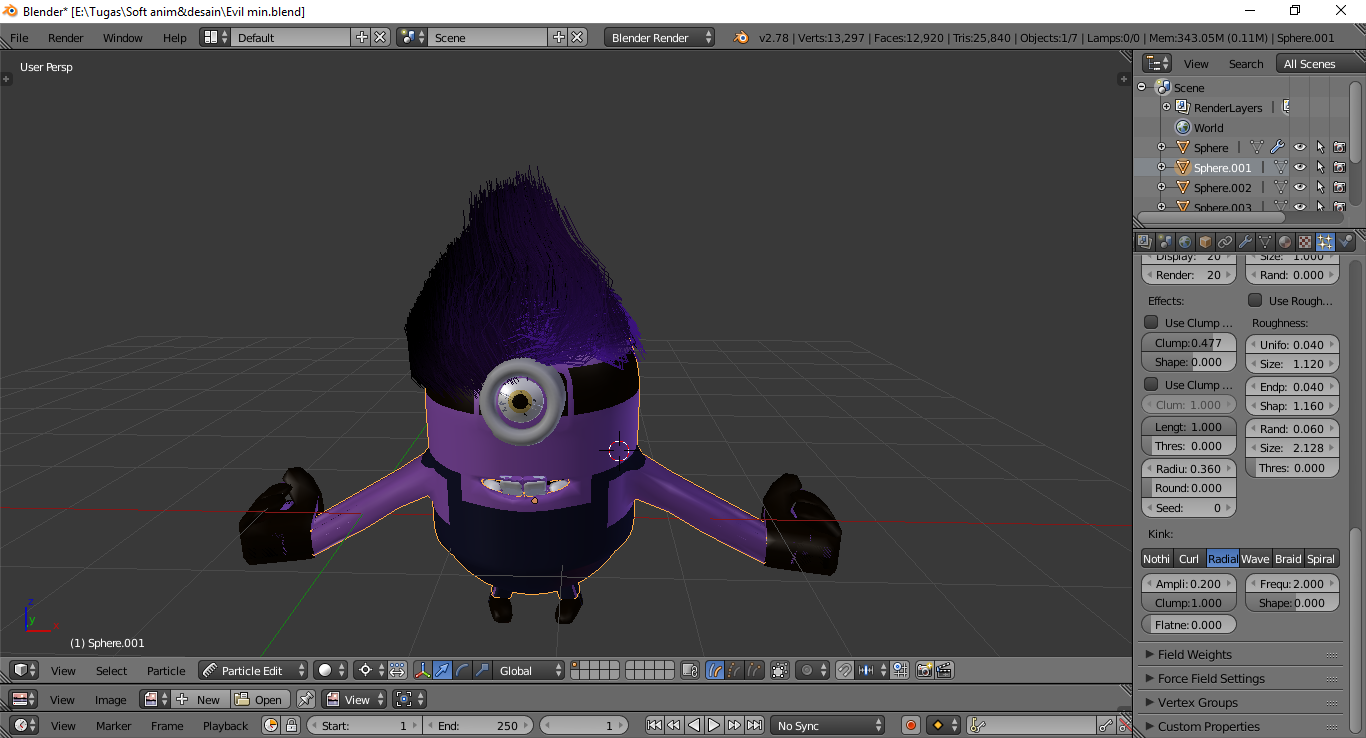Click the Open image button

coord(260,699)
